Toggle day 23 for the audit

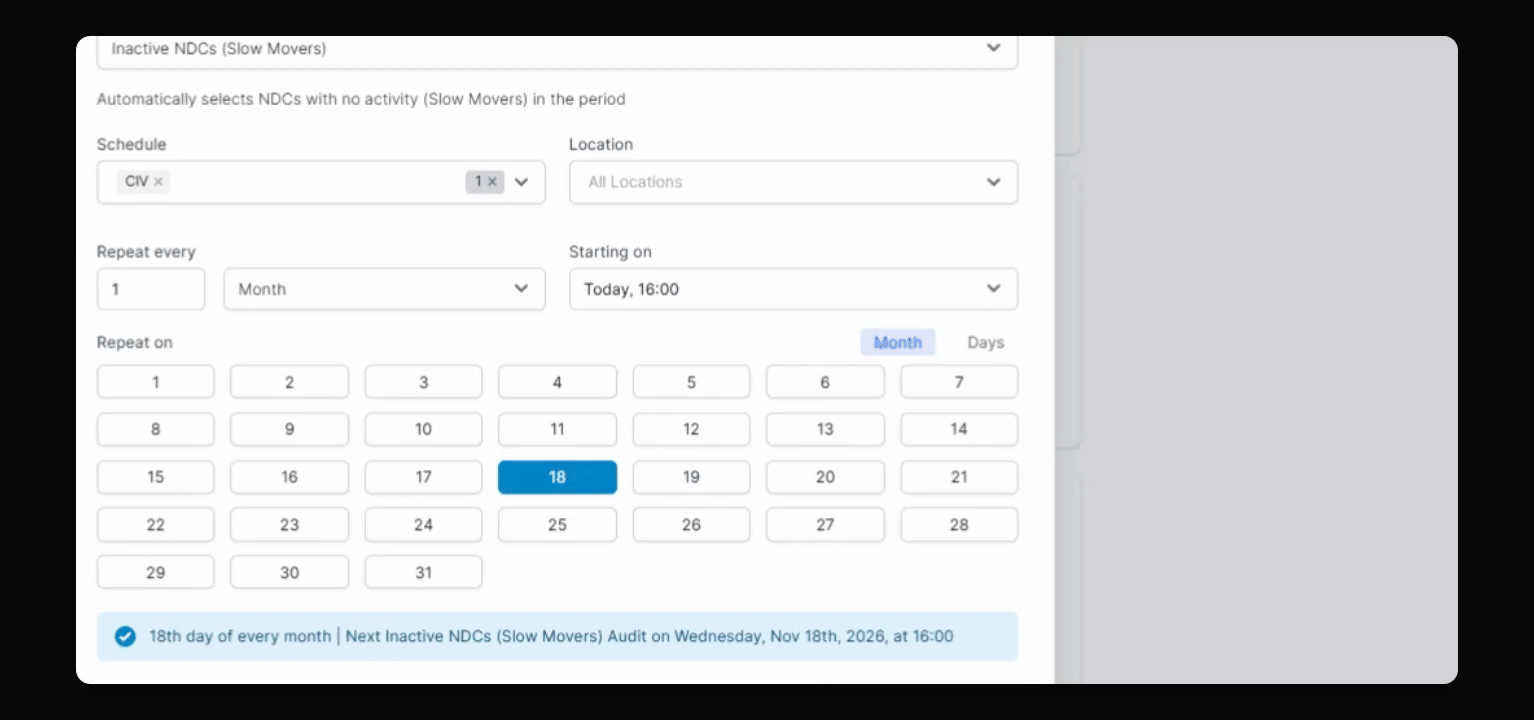289,524
